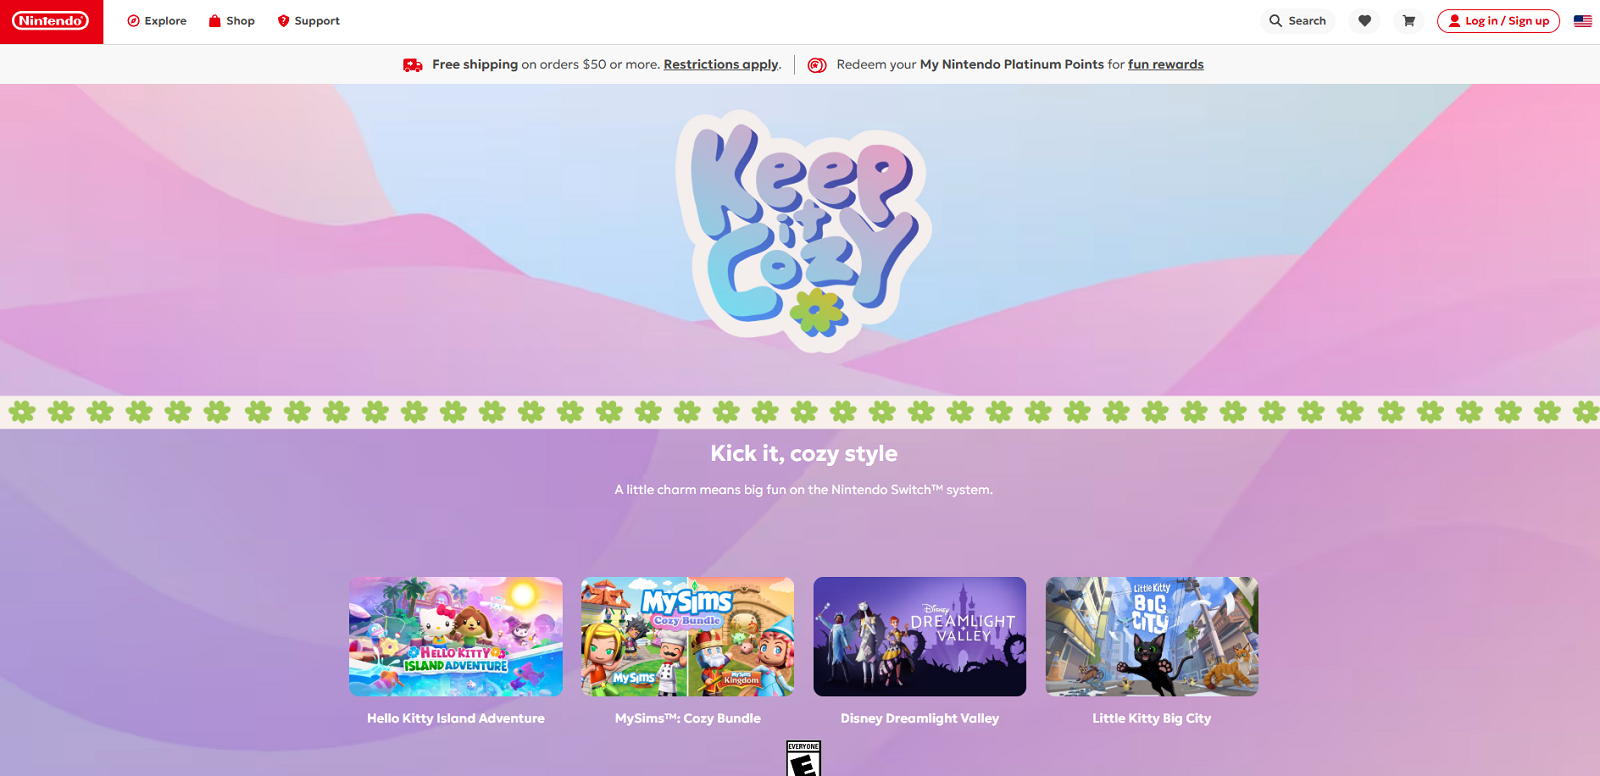Follow the fun rewards link
Image resolution: width=1600 pixels, height=776 pixels.
[1165, 65]
